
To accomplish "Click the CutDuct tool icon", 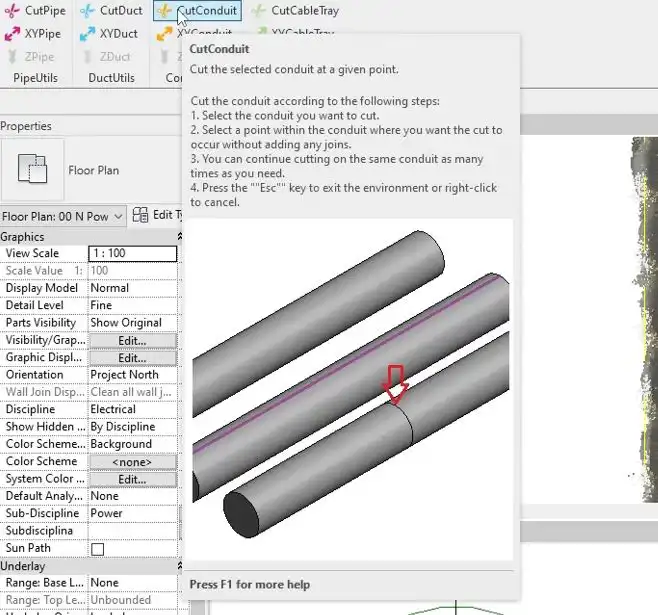I will pos(87,11).
